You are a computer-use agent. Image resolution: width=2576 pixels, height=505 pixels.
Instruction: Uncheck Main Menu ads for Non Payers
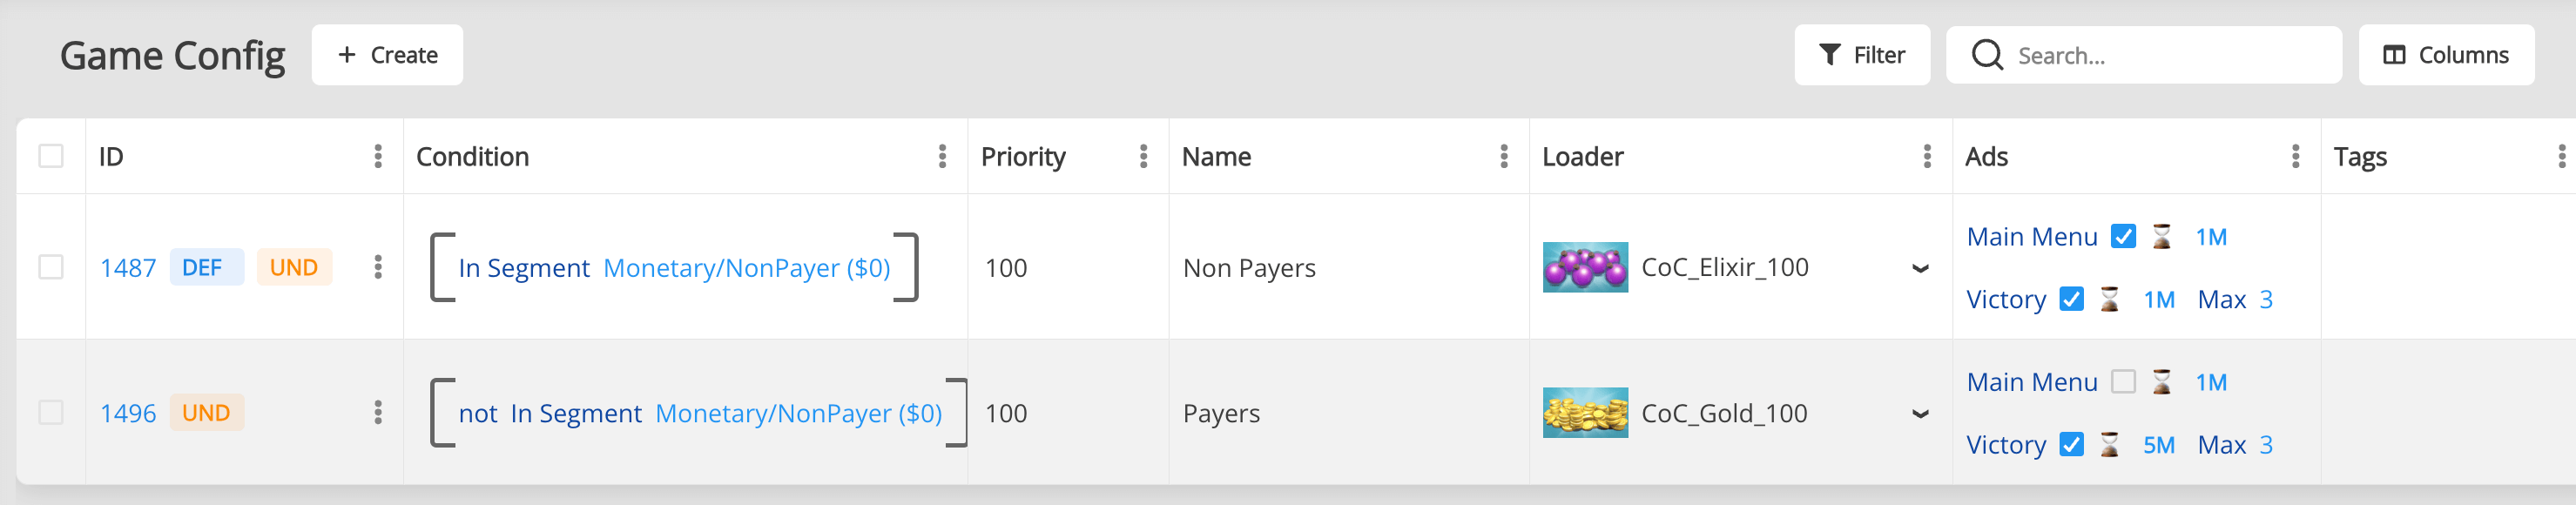(2122, 237)
